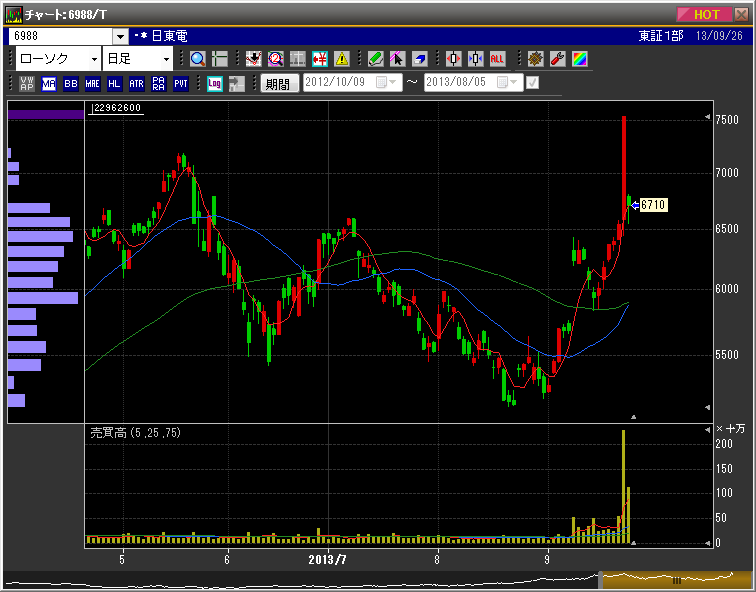
Task: Toggle the MA moving average indicator
Action: tap(49, 84)
